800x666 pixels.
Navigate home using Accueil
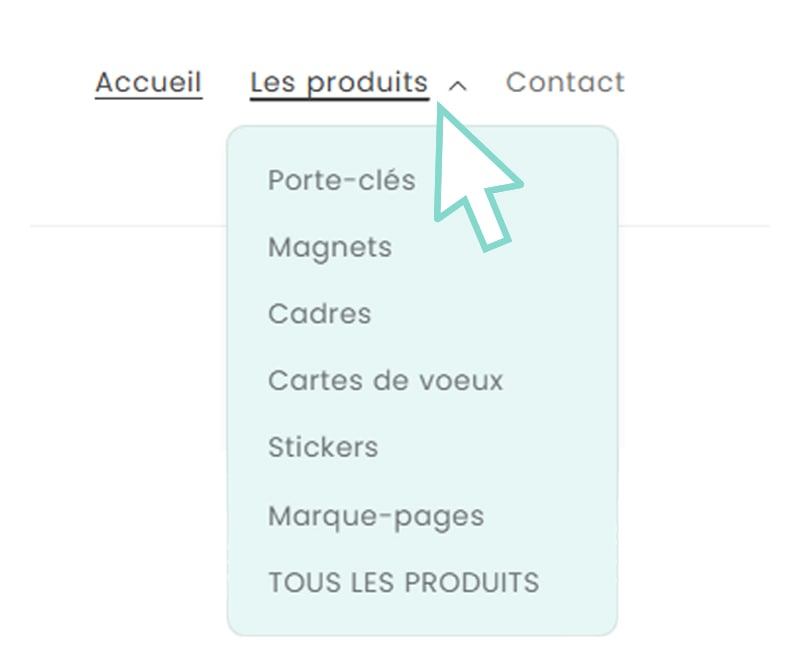pos(148,82)
